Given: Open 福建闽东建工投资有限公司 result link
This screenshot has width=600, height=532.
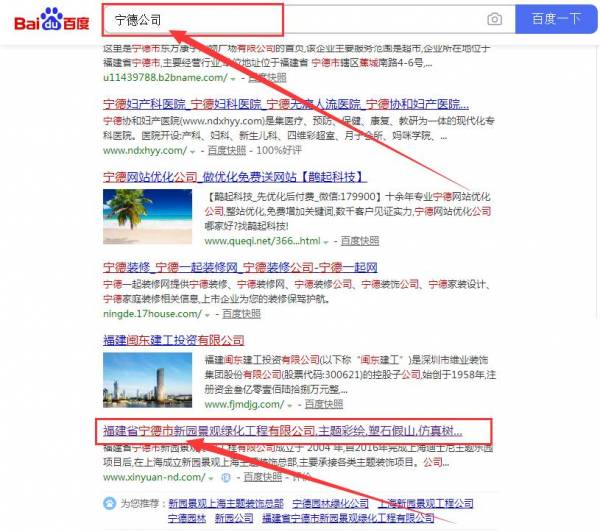Looking at the screenshot, I should coord(174,340).
